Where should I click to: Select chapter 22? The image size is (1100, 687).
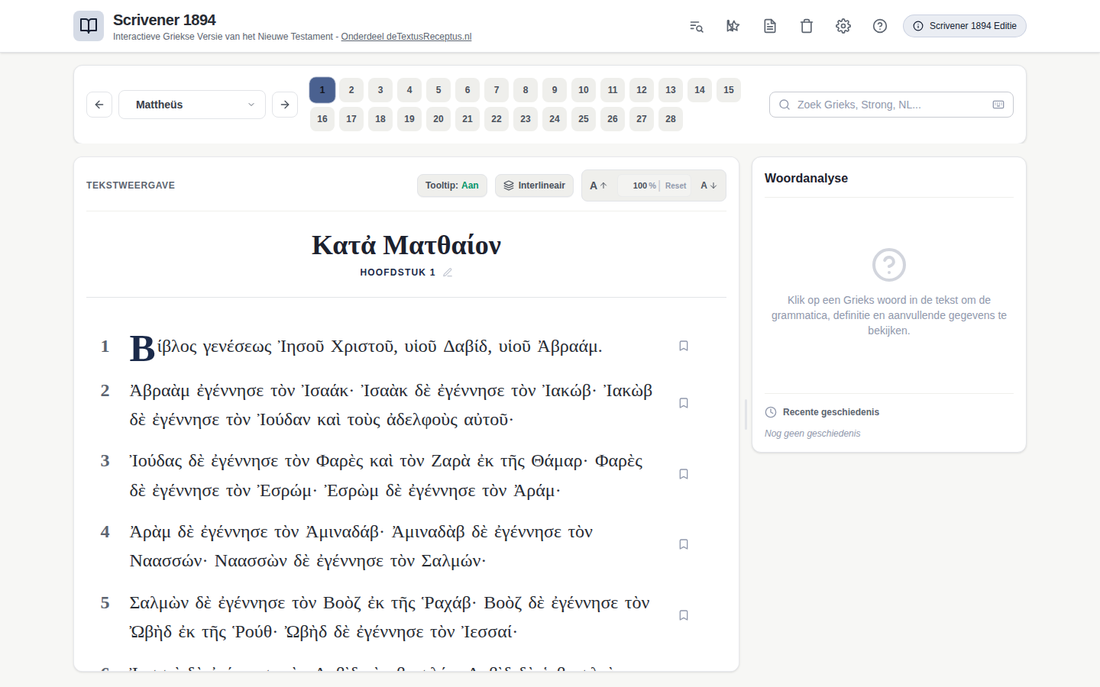[497, 119]
